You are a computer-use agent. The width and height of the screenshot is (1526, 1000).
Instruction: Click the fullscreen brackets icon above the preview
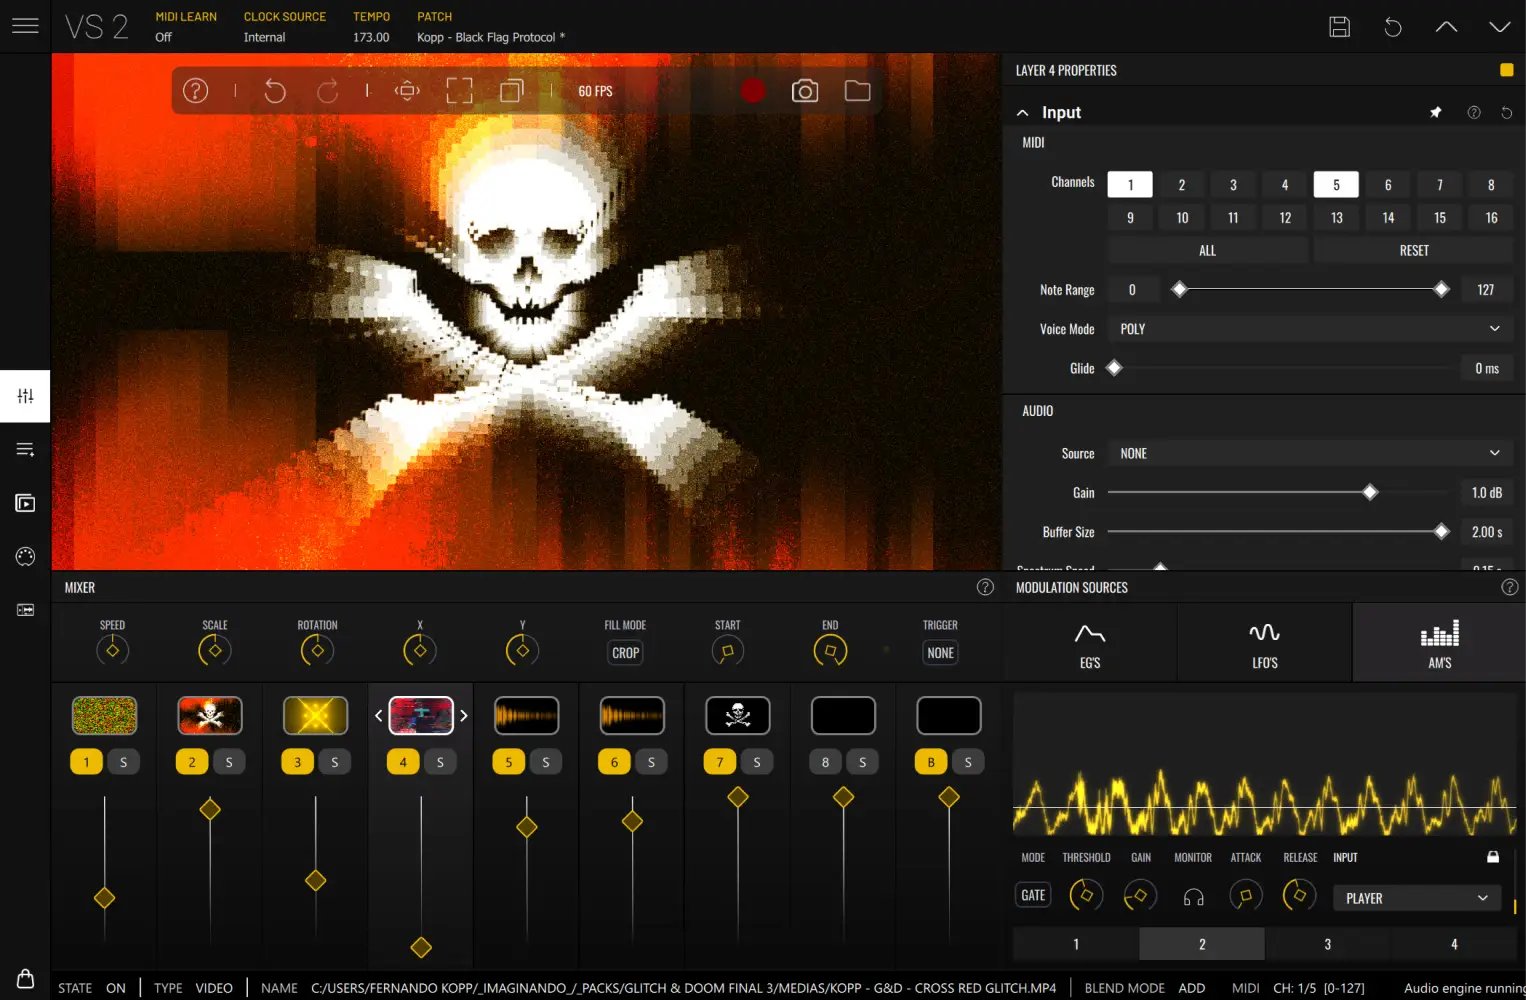click(459, 90)
